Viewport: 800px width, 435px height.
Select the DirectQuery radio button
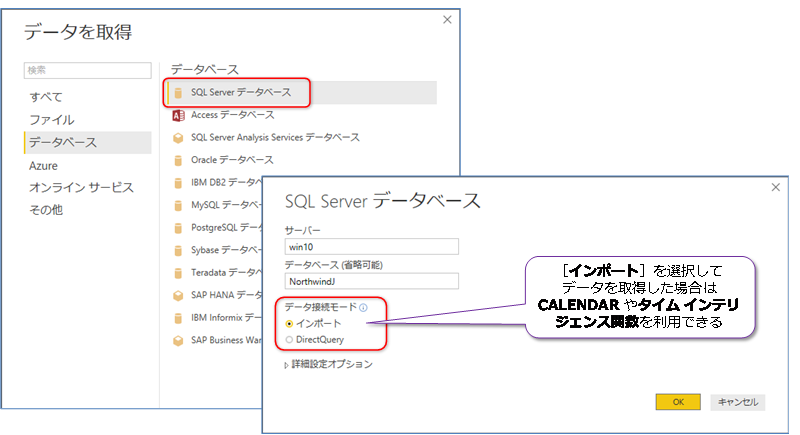289,340
